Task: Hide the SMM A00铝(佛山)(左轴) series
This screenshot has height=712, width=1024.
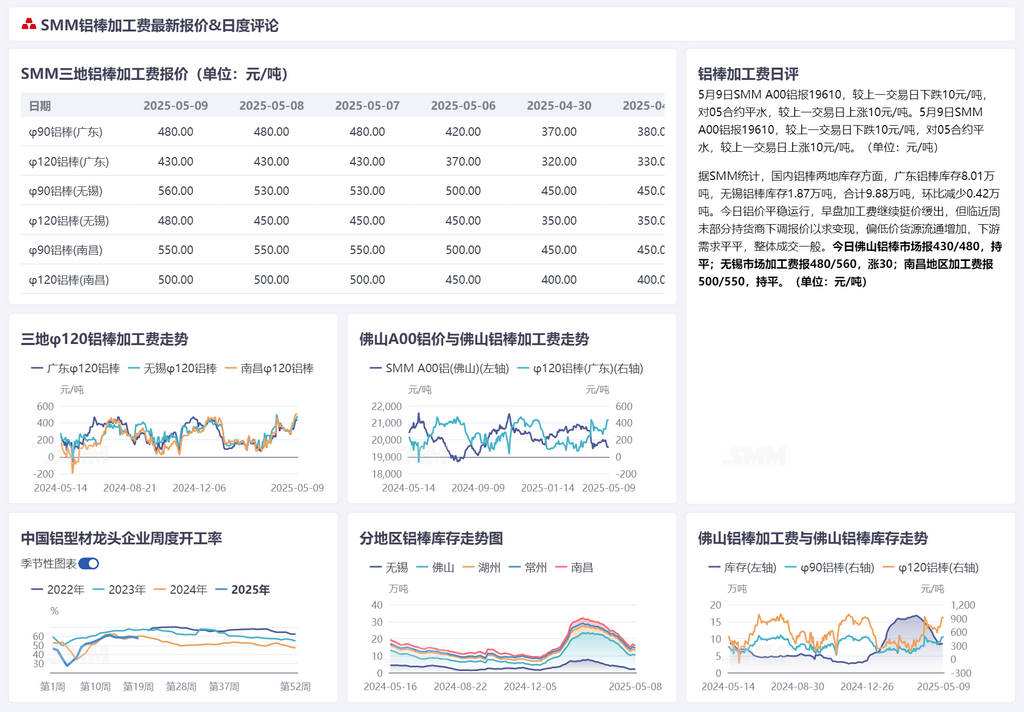Action: click(440, 368)
